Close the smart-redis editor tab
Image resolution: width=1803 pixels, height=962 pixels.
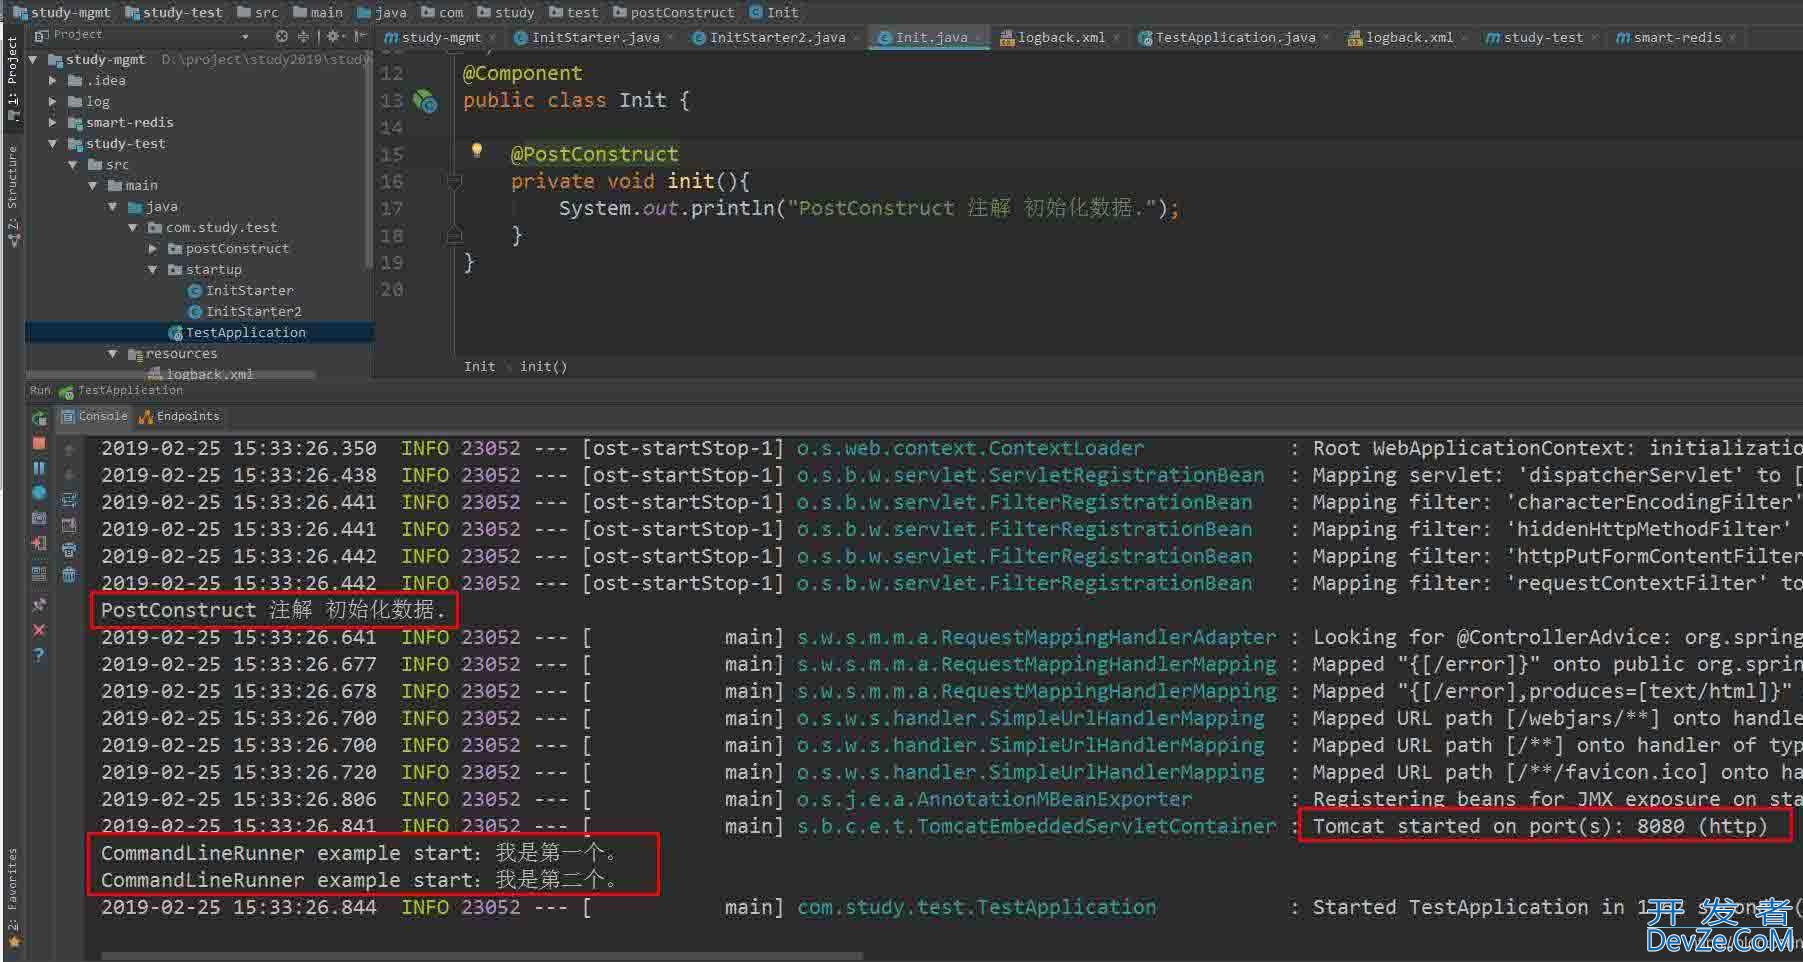[x=1732, y=38]
